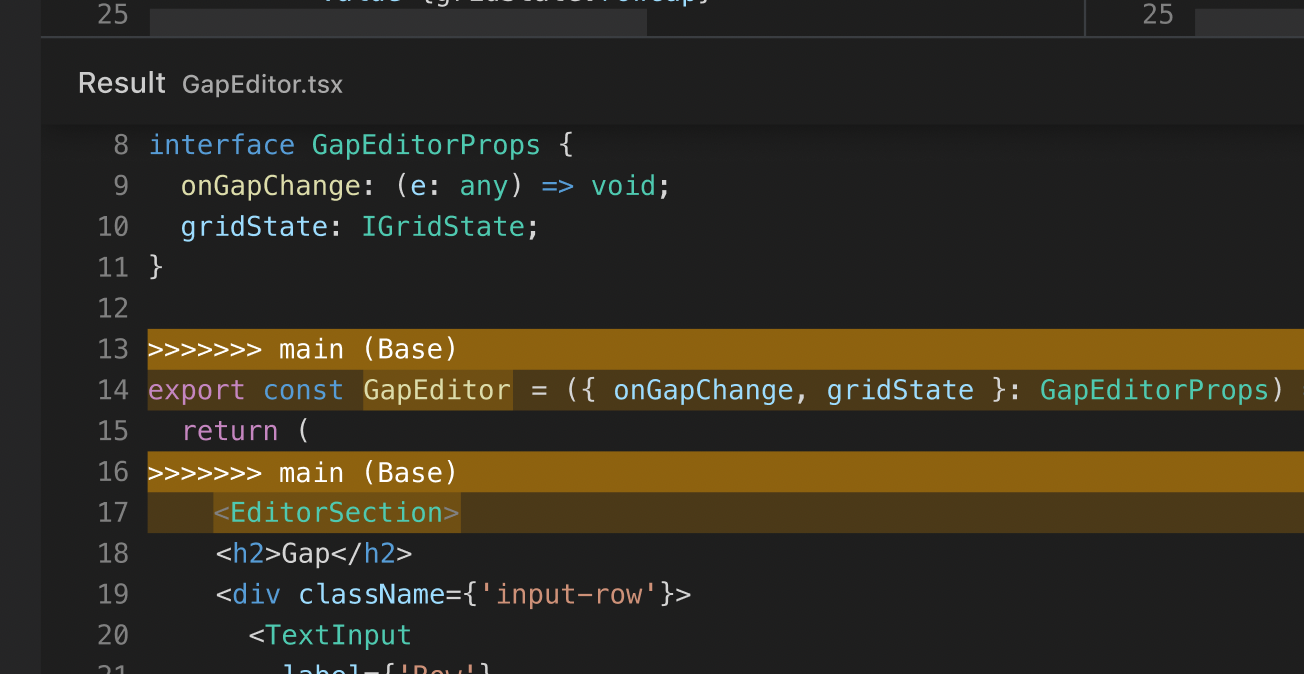Click line number 25 in the left editor

(x=112, y=15)
